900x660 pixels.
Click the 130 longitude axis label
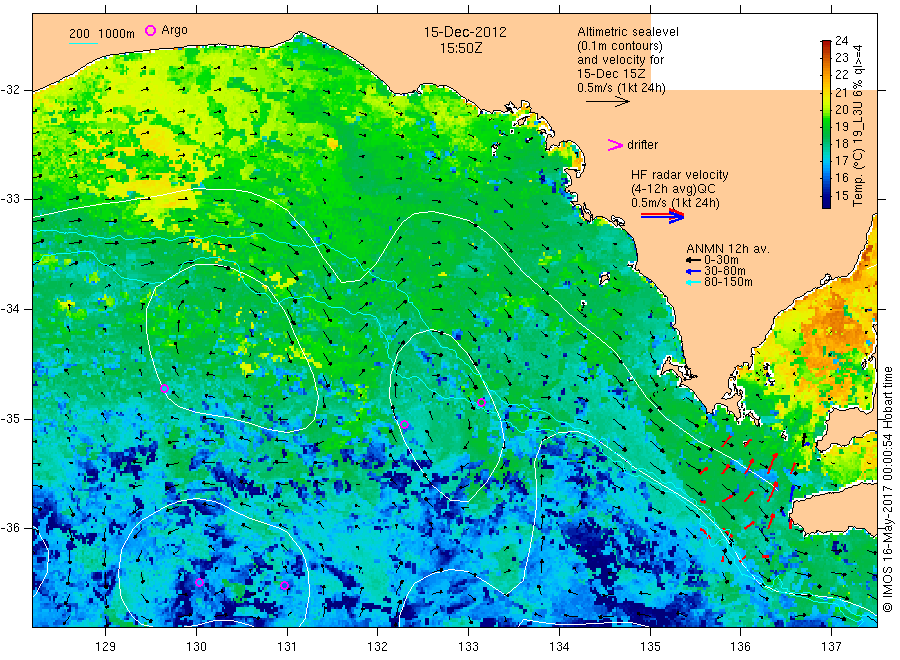pyautogui.click(x=196, y=647)
